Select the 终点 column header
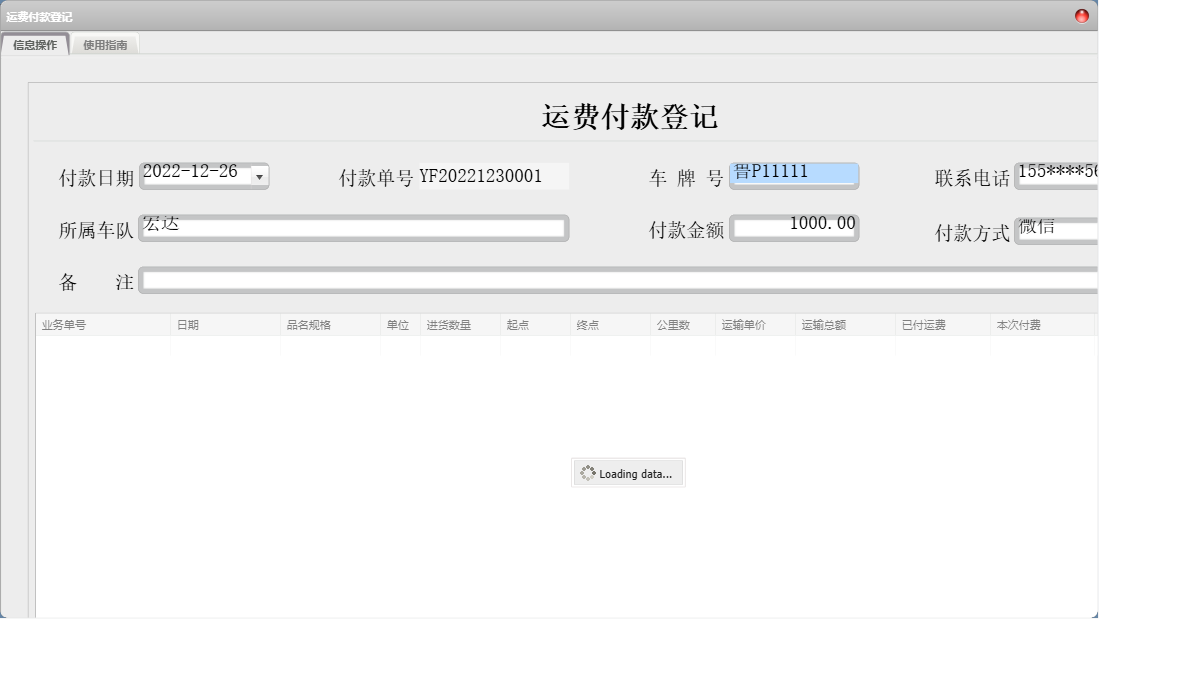The height and width of the screenshot is (687, 1180). (x=587, y=323)
